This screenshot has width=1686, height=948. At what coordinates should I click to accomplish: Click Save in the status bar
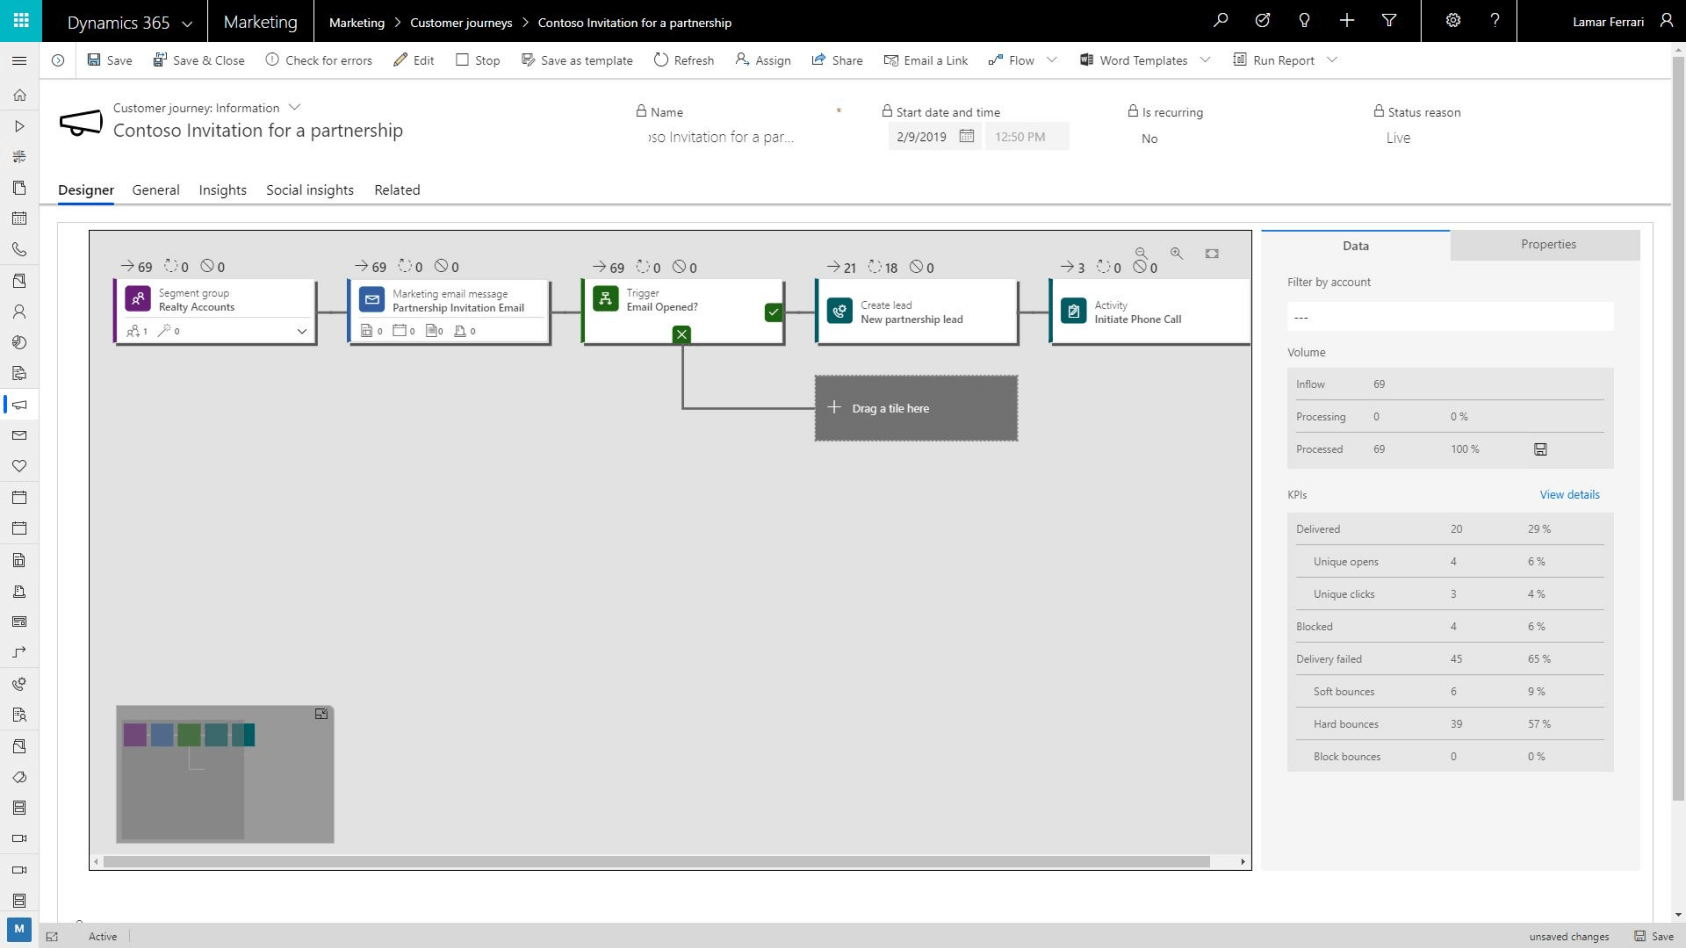pos(1654,936)
